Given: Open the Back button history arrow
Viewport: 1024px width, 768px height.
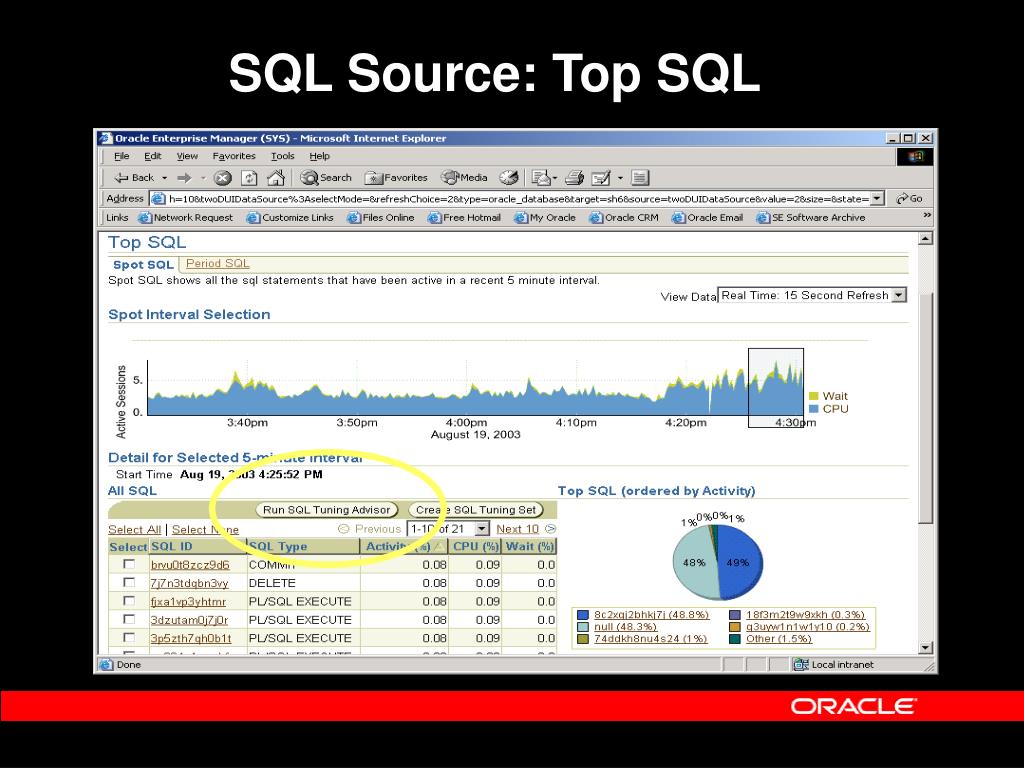Looking at the screenshot, I should [165, 178].
